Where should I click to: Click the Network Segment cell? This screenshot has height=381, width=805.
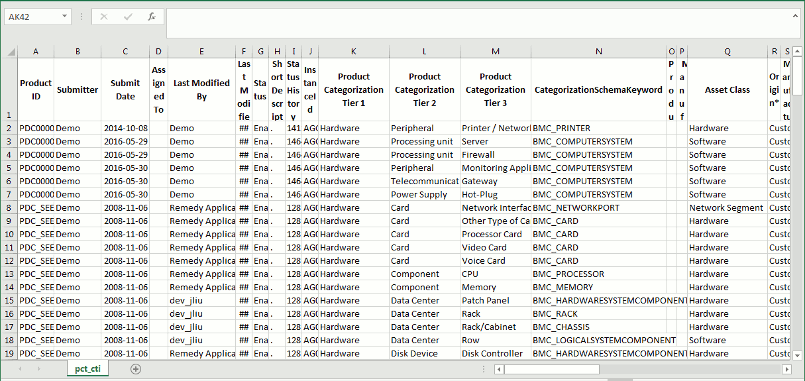point(727,208)
